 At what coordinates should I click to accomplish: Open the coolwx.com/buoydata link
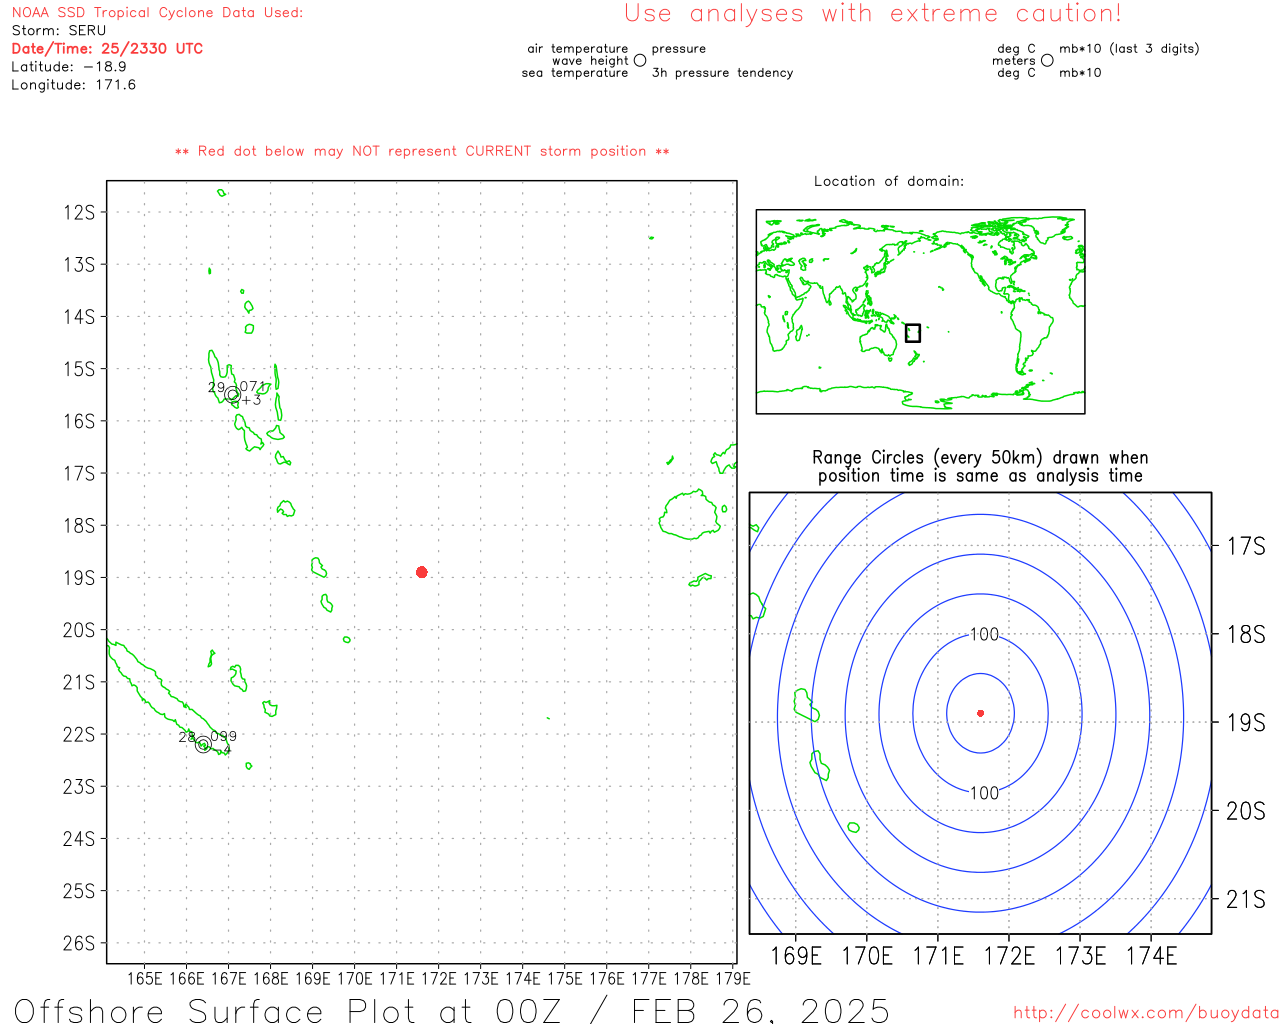tap(1146, 1013)
